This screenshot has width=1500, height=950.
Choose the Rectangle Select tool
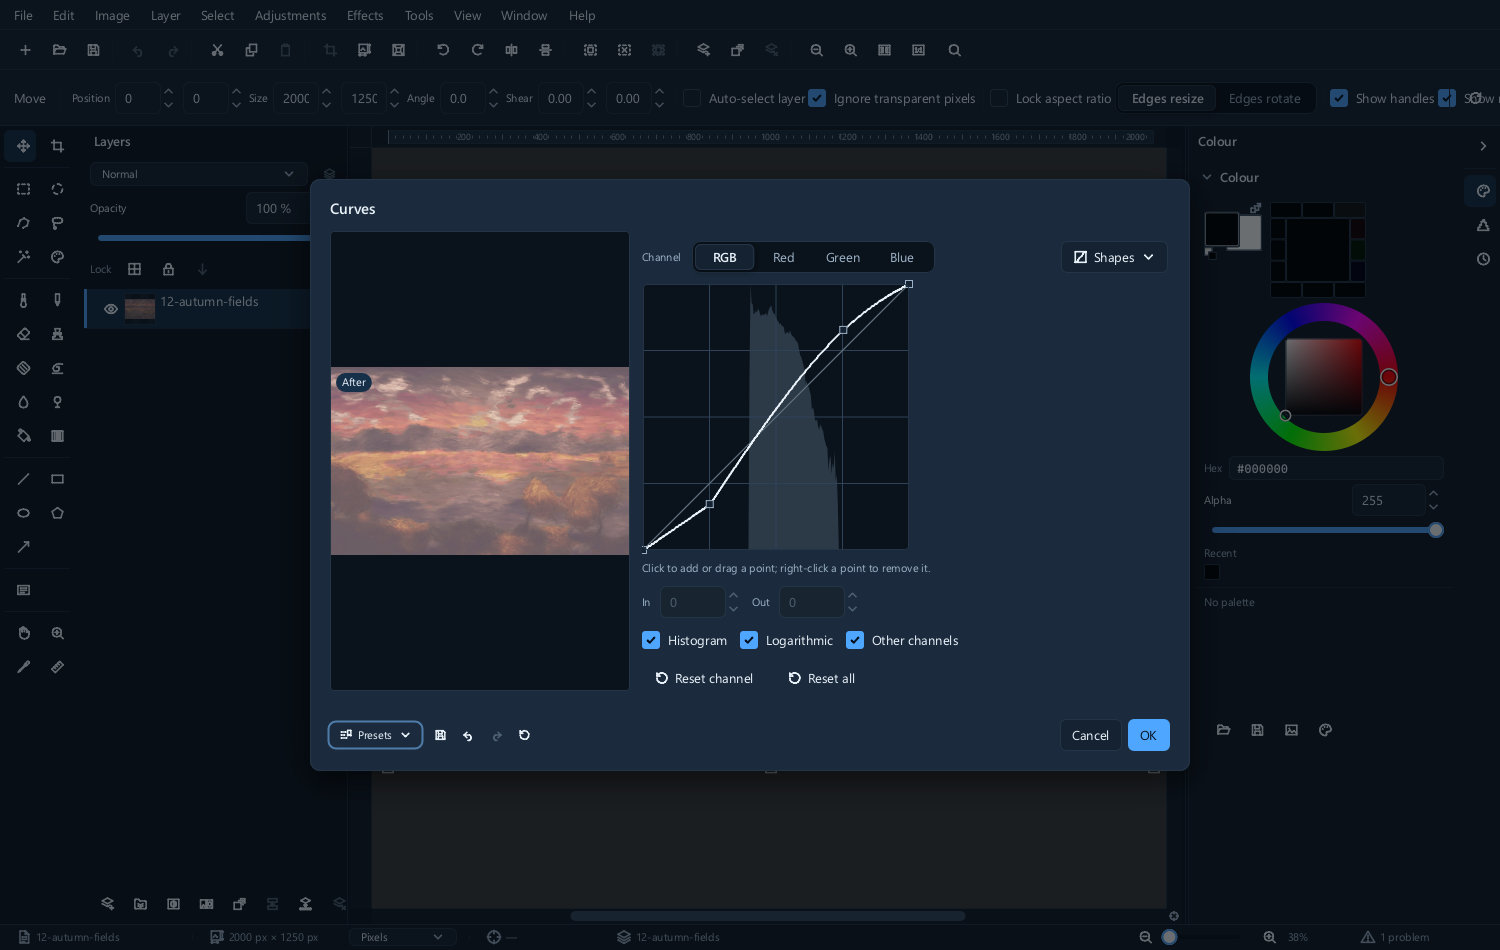(23, 189)
